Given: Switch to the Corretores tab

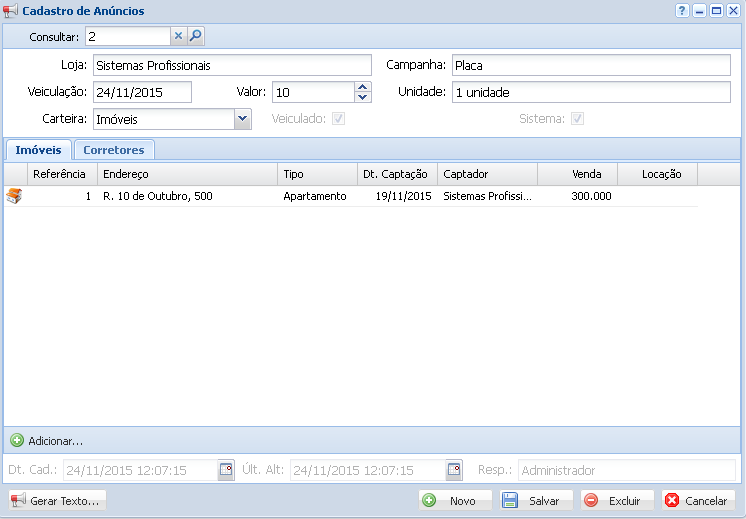Looking at the screenshot, I should point(113,150).
